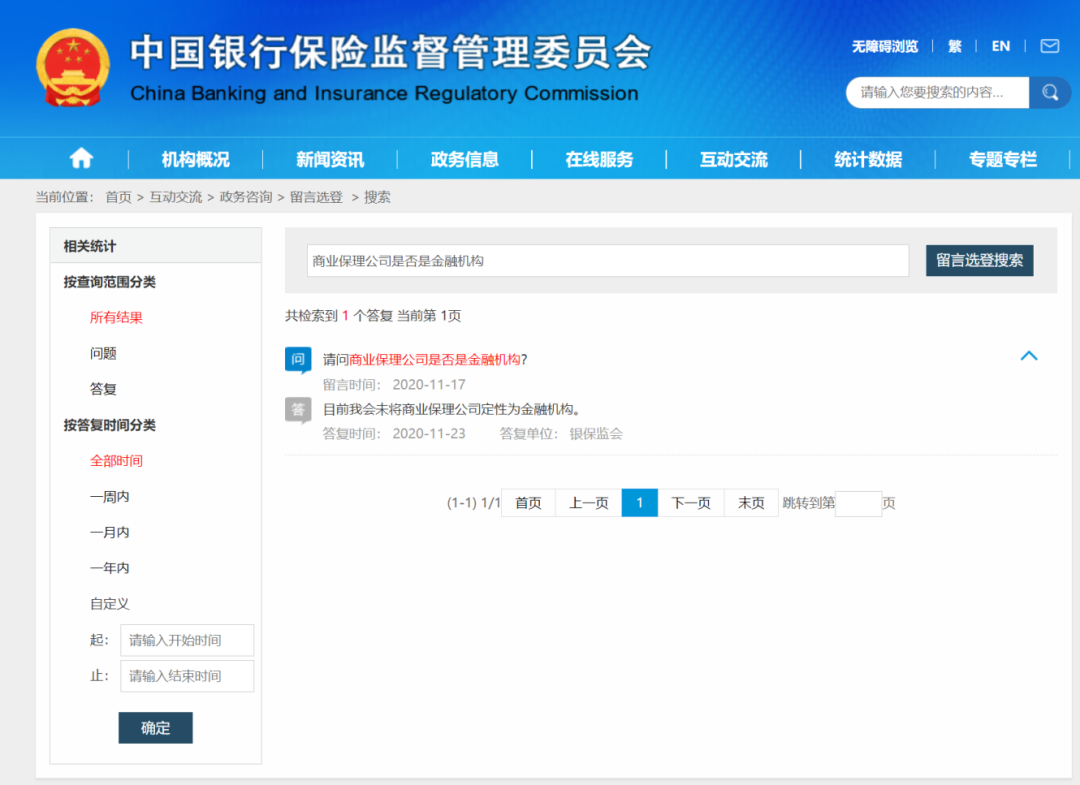1080x785 pixels.
Task: Click the 按查询范围分类 heading
Action: (x=110, y=282)
